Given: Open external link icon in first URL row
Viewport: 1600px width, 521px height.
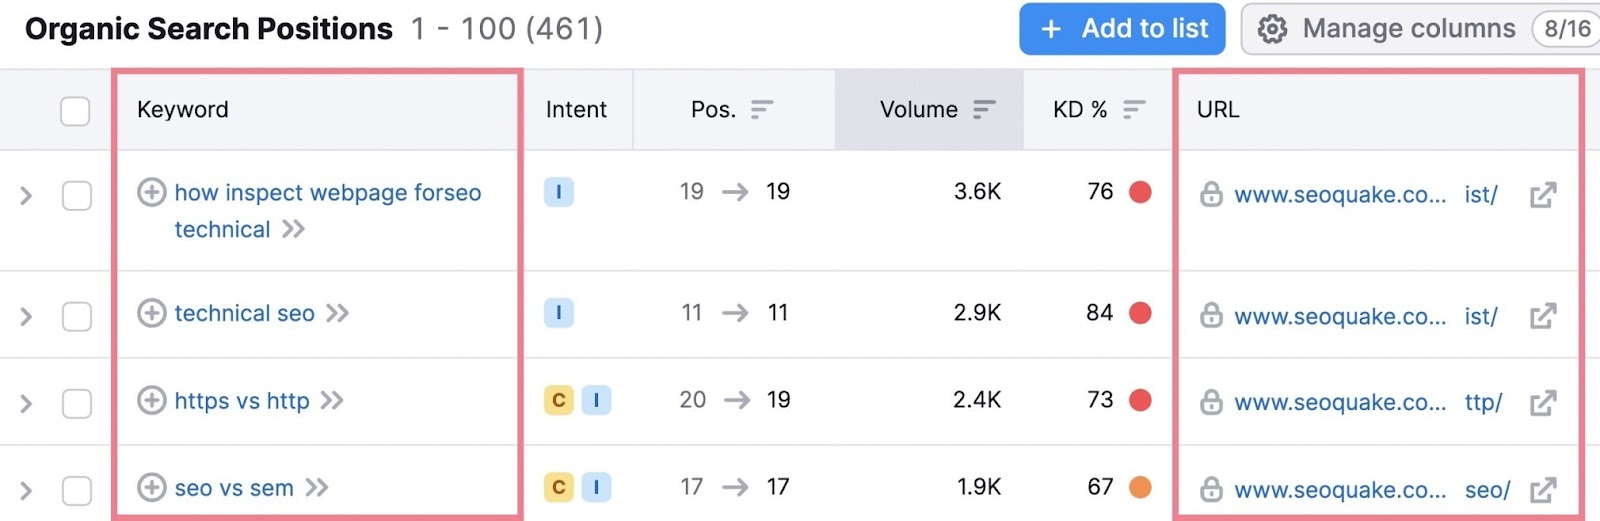Looking at the screenshot, I should (1543, 195).
